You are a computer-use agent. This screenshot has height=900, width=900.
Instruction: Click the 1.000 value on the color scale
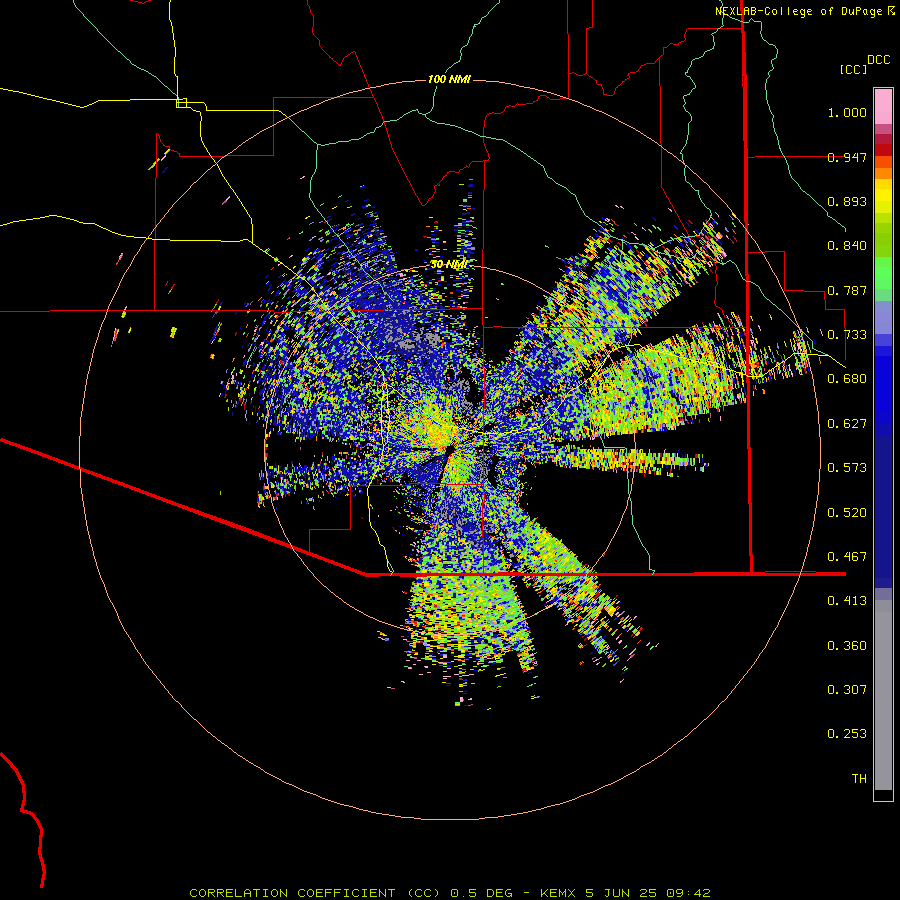(x=847, y=112)
